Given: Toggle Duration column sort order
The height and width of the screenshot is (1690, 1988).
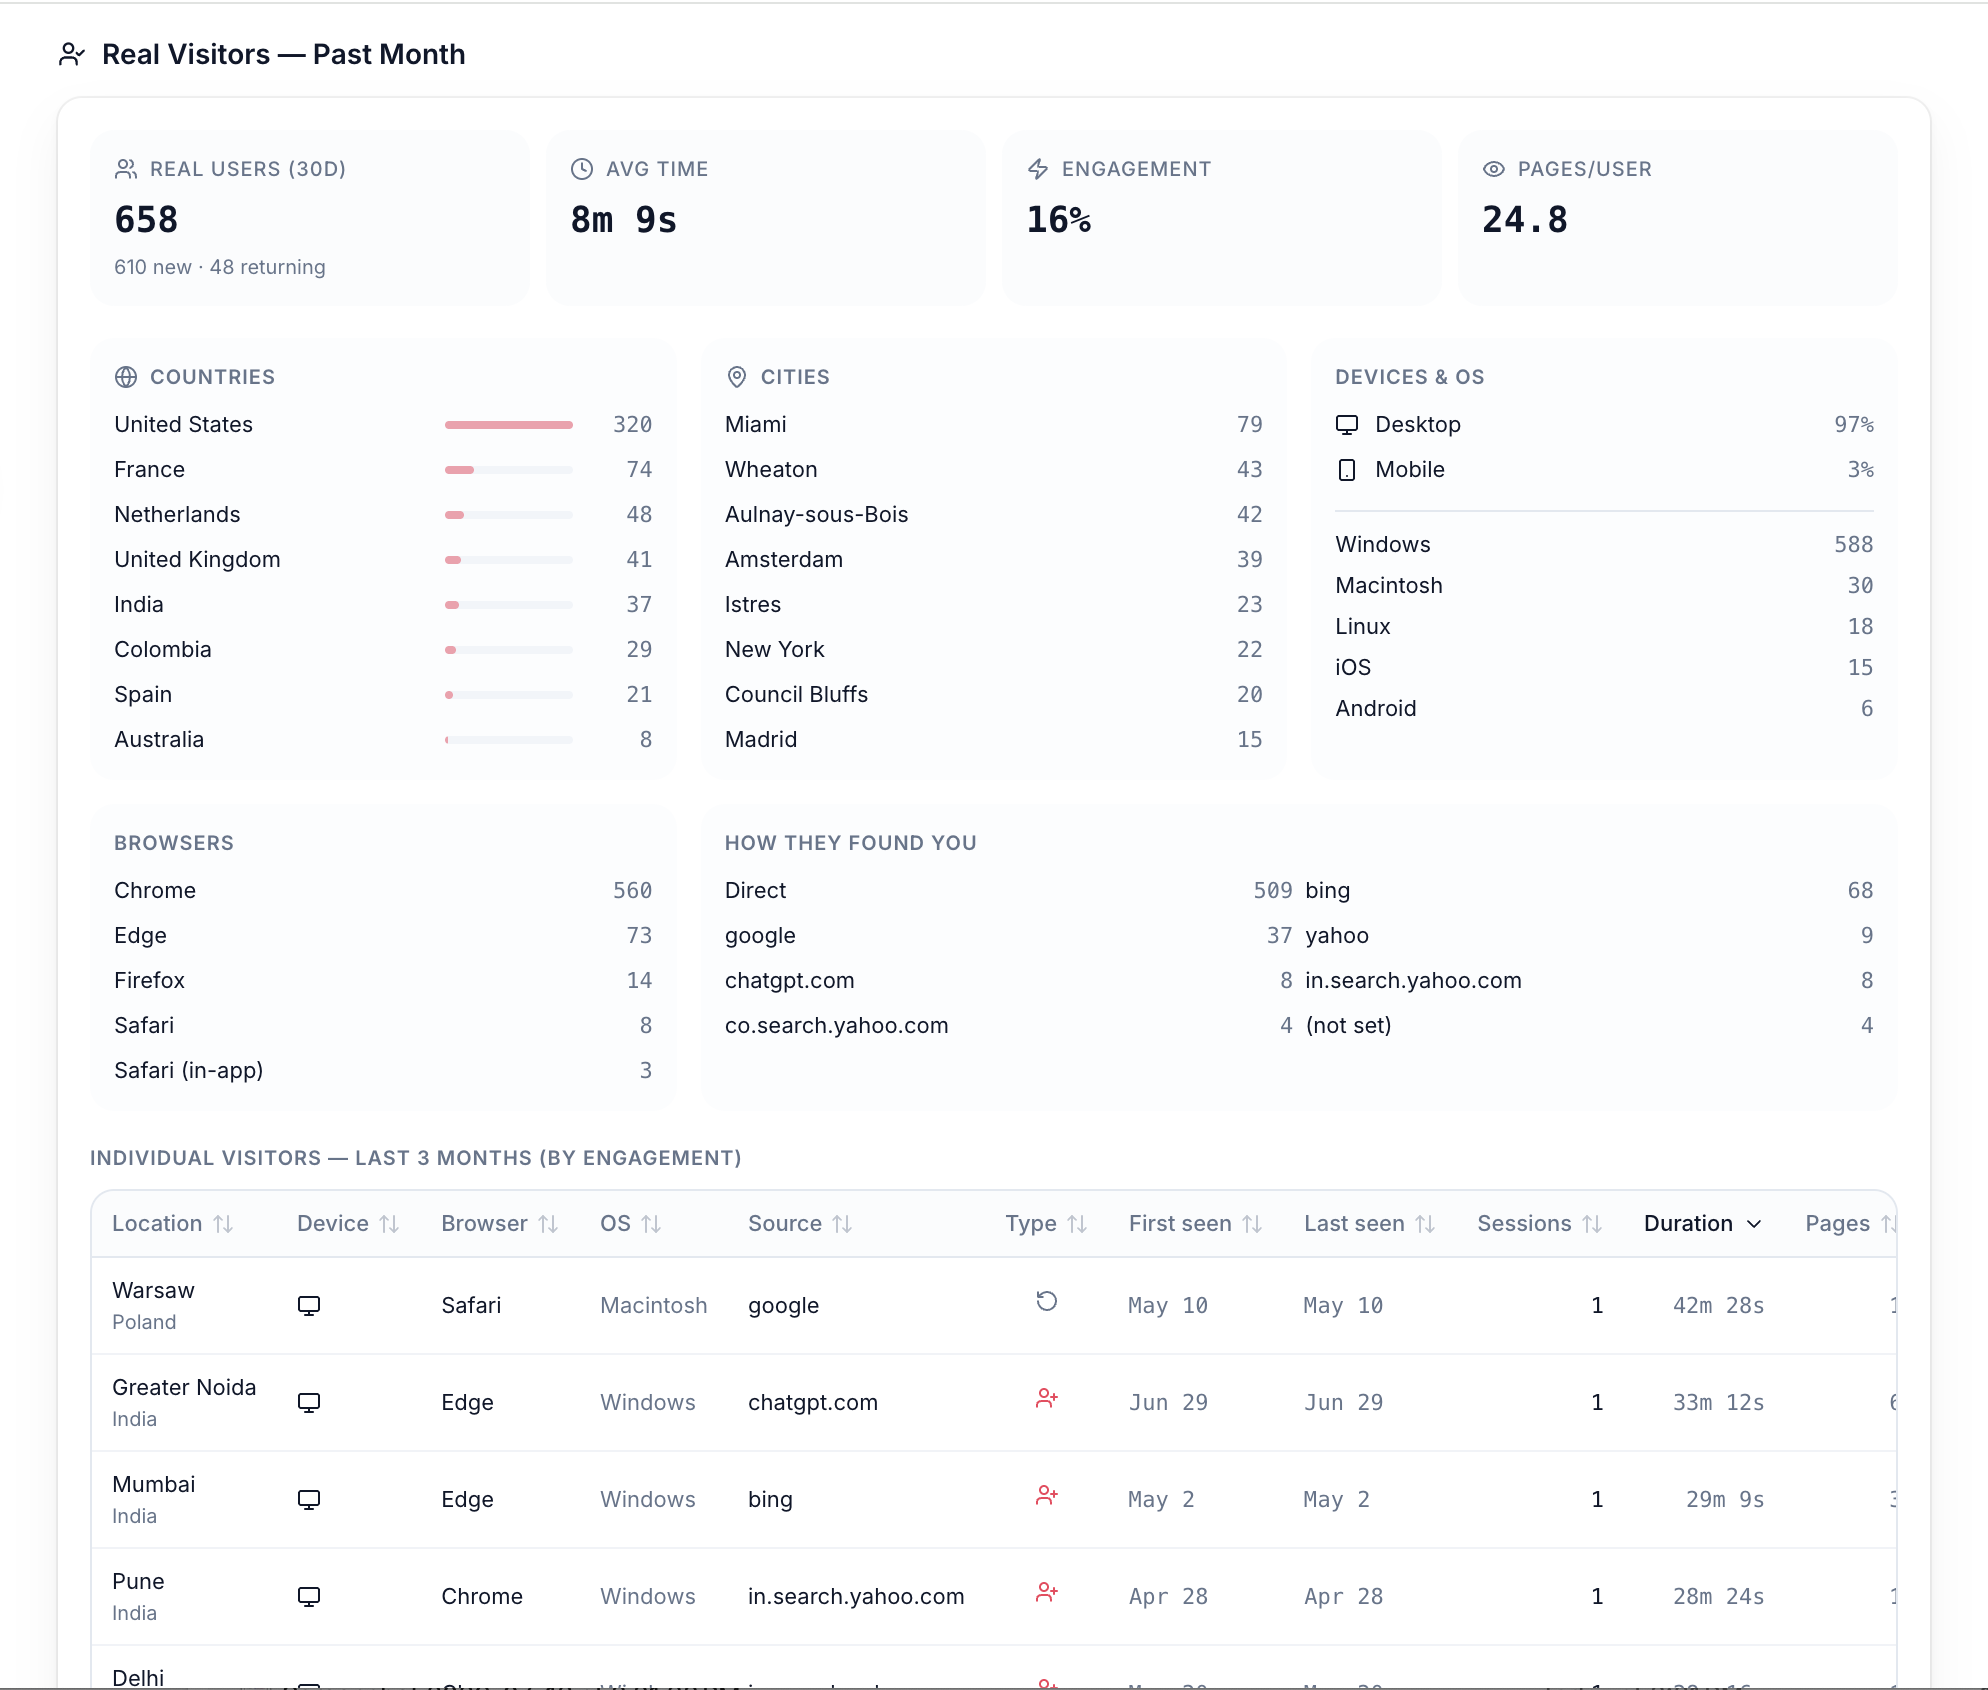Looking at the screenshot, I should click(1702, 1224).
